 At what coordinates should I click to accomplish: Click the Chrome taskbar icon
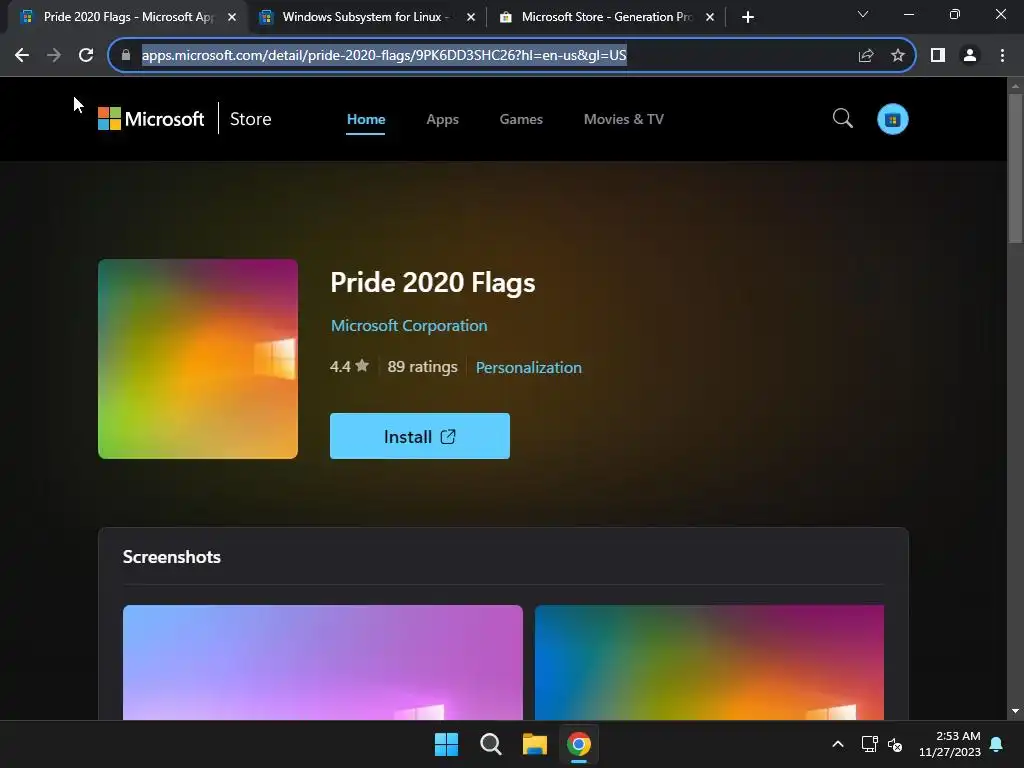(x=579, y=744)
